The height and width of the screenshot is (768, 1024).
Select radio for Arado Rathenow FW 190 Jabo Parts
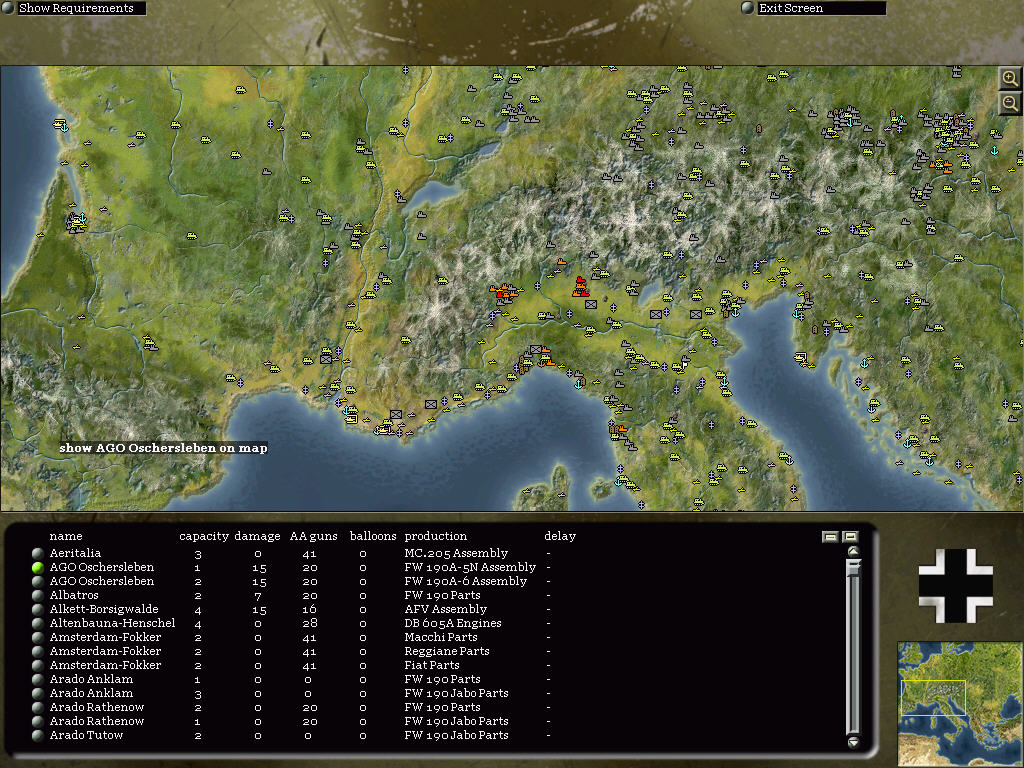(x=38, y=722)
